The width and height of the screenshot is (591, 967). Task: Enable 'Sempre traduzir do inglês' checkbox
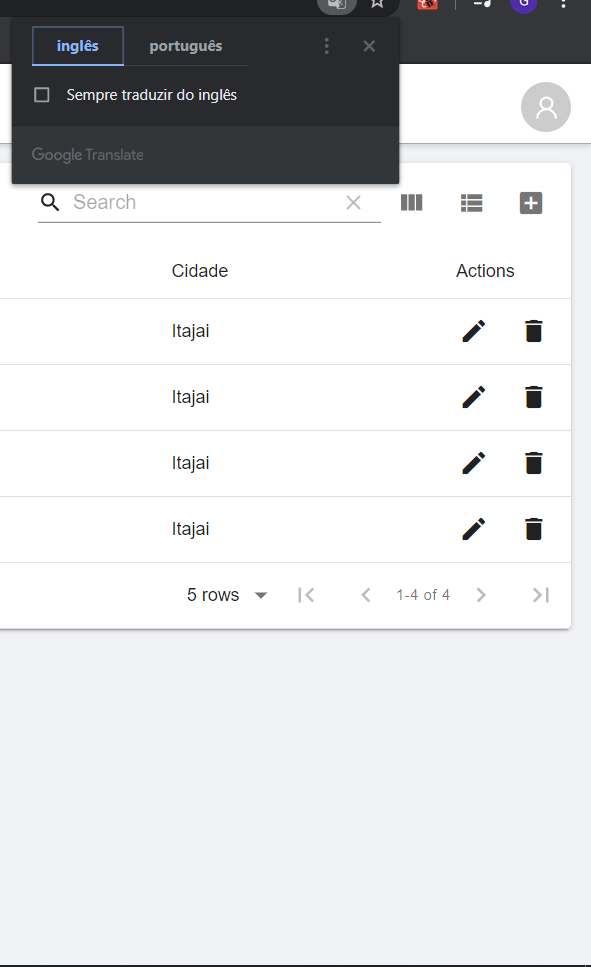click(x=41, y=94)
